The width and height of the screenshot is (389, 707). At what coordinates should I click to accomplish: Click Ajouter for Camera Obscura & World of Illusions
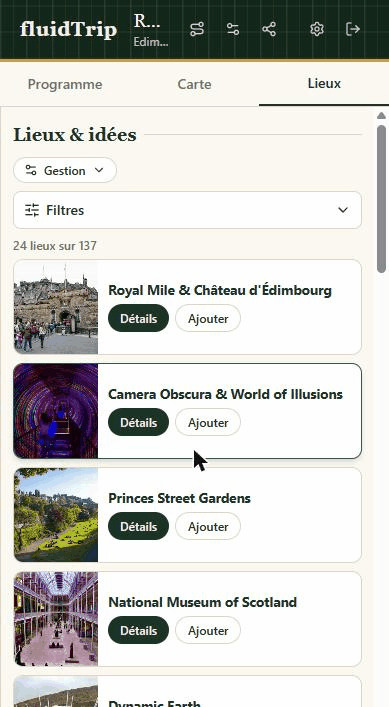[x=208, y=422]
